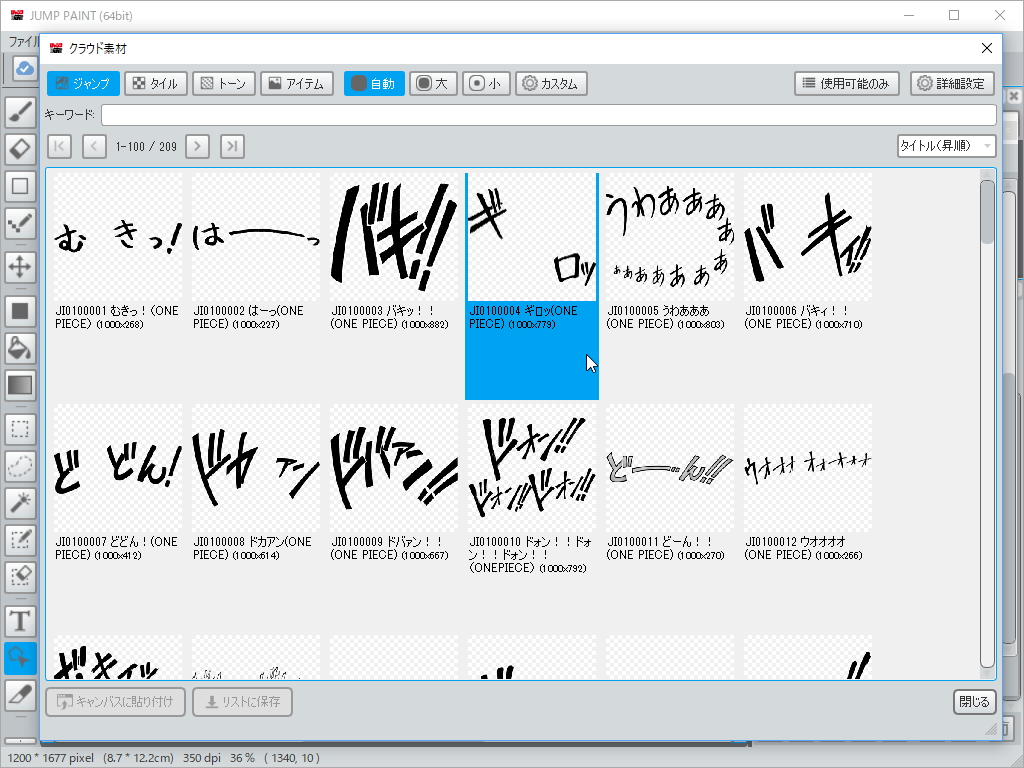Select the highlighted Operation tool
Viewport: 1024px width, 768px height.
(x=20, y=658)
